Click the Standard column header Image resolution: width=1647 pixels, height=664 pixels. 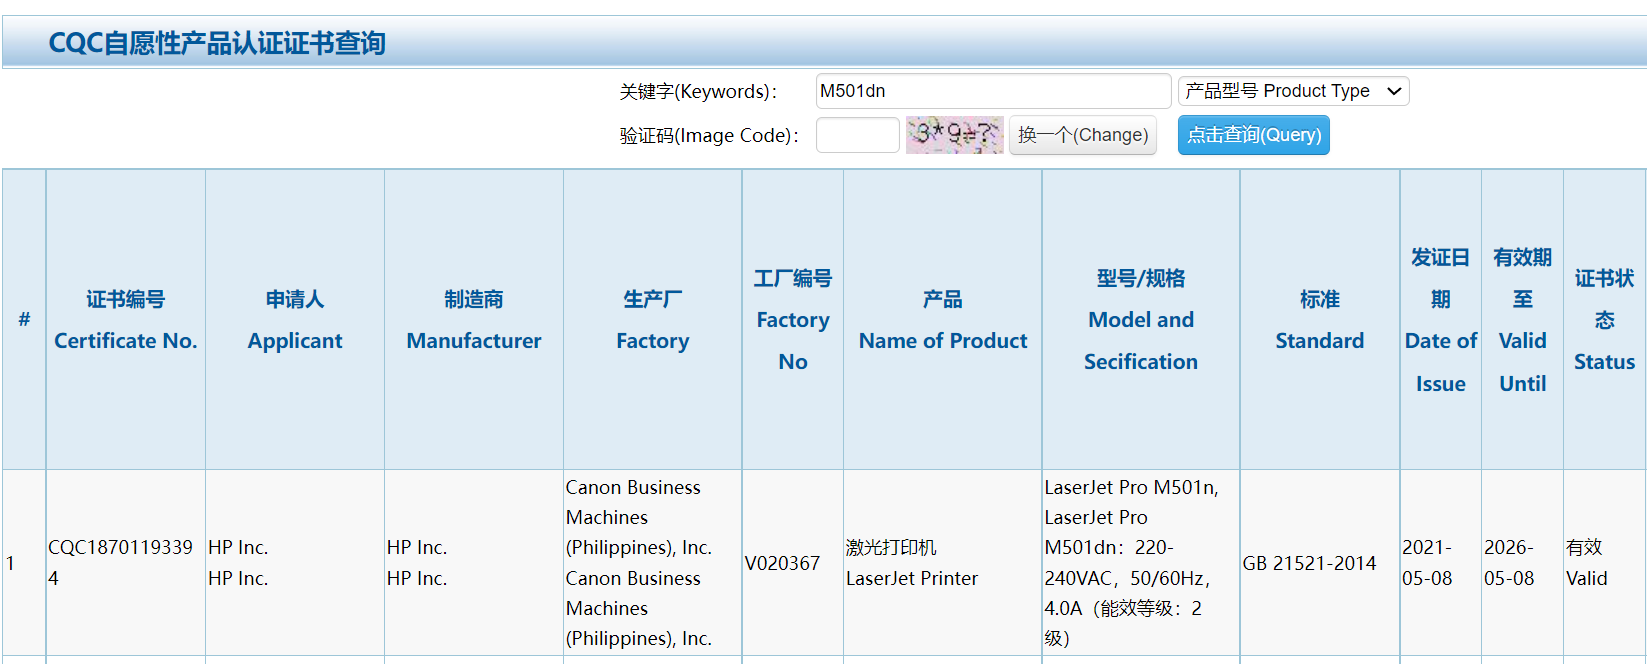click(x=1320, y=320)
